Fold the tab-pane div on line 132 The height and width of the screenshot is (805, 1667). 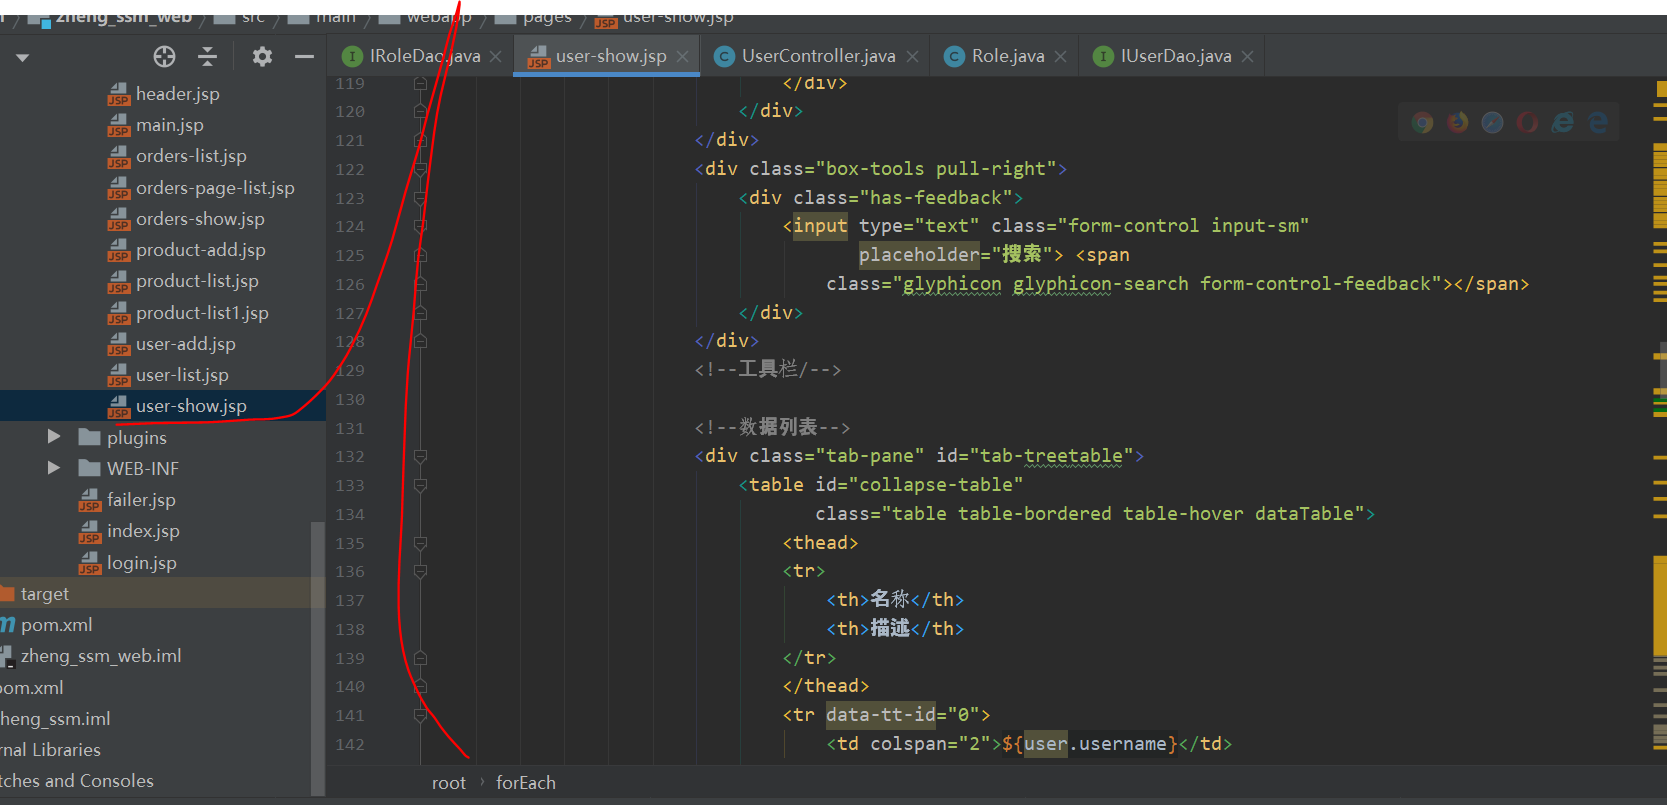(420, 457)
